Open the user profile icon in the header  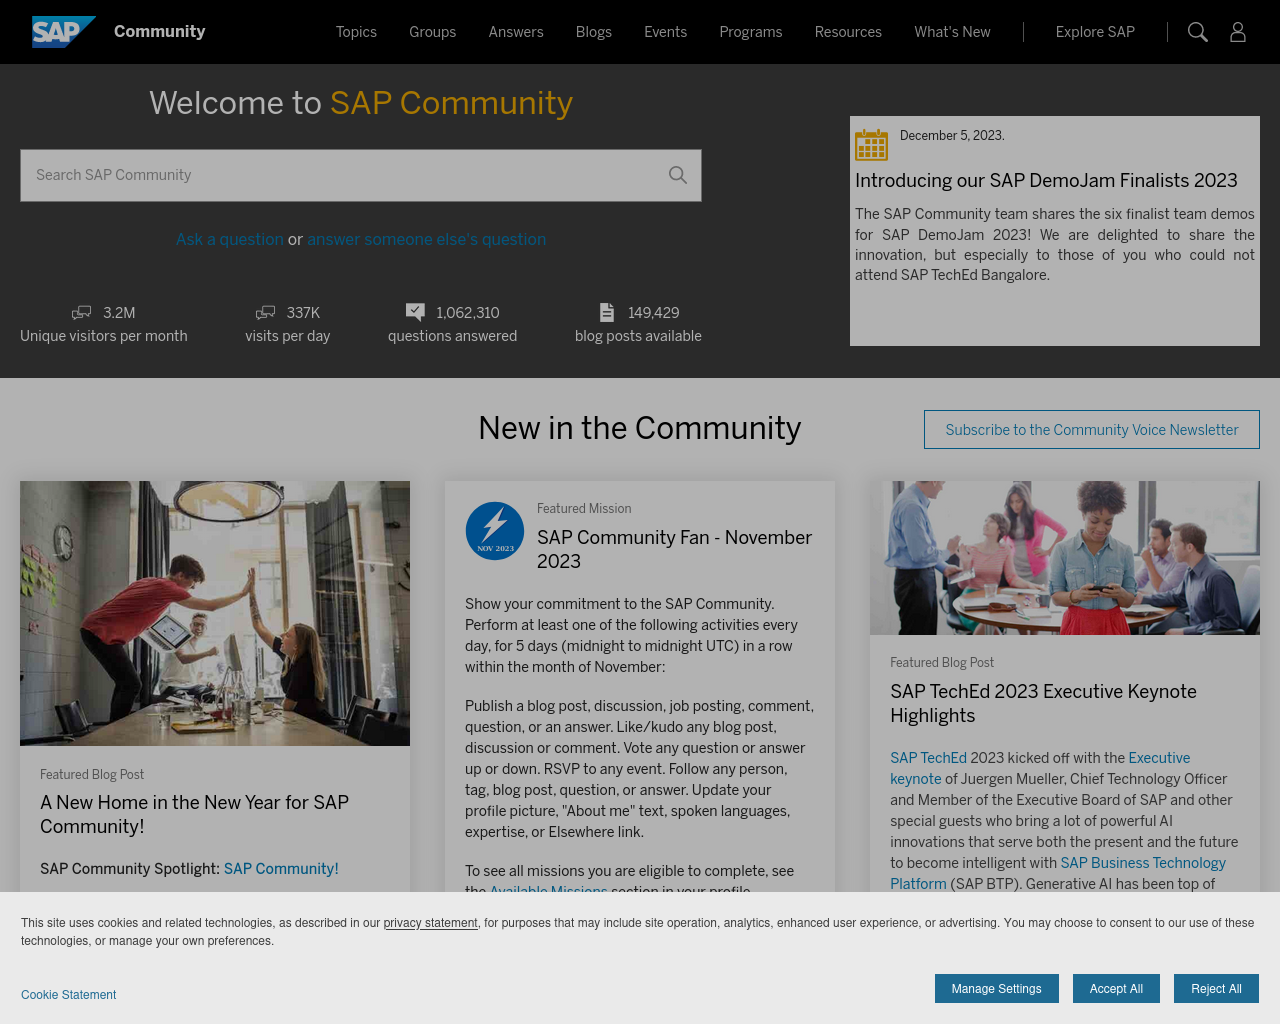coord(1238,32)
